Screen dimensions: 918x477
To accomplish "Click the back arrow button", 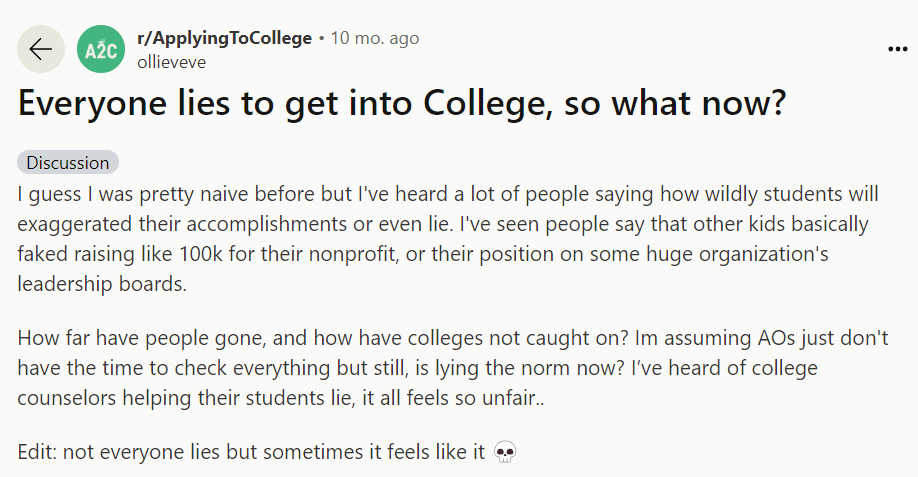I will pos(41,49).
